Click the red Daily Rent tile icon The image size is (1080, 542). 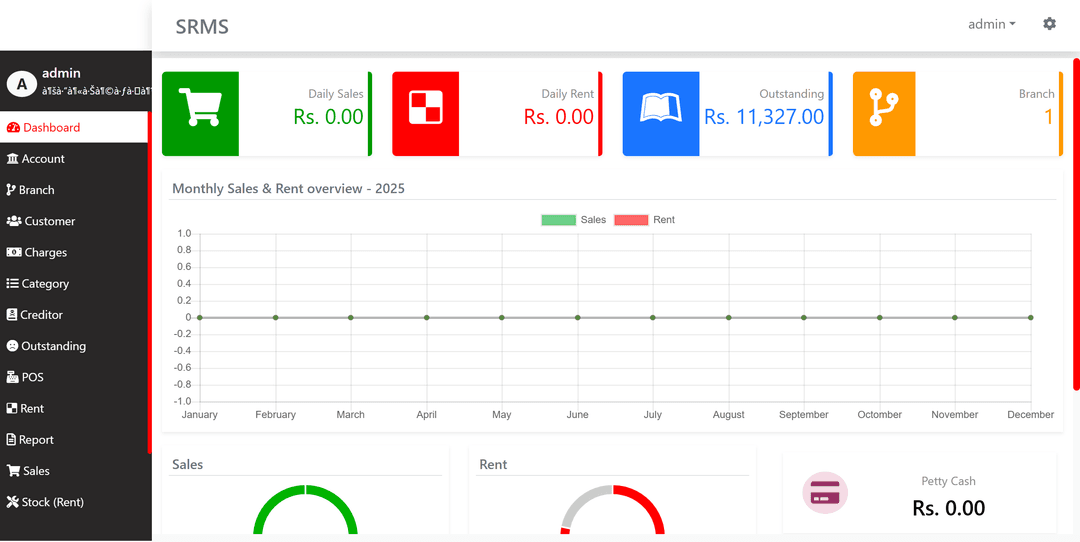point(426,107)
